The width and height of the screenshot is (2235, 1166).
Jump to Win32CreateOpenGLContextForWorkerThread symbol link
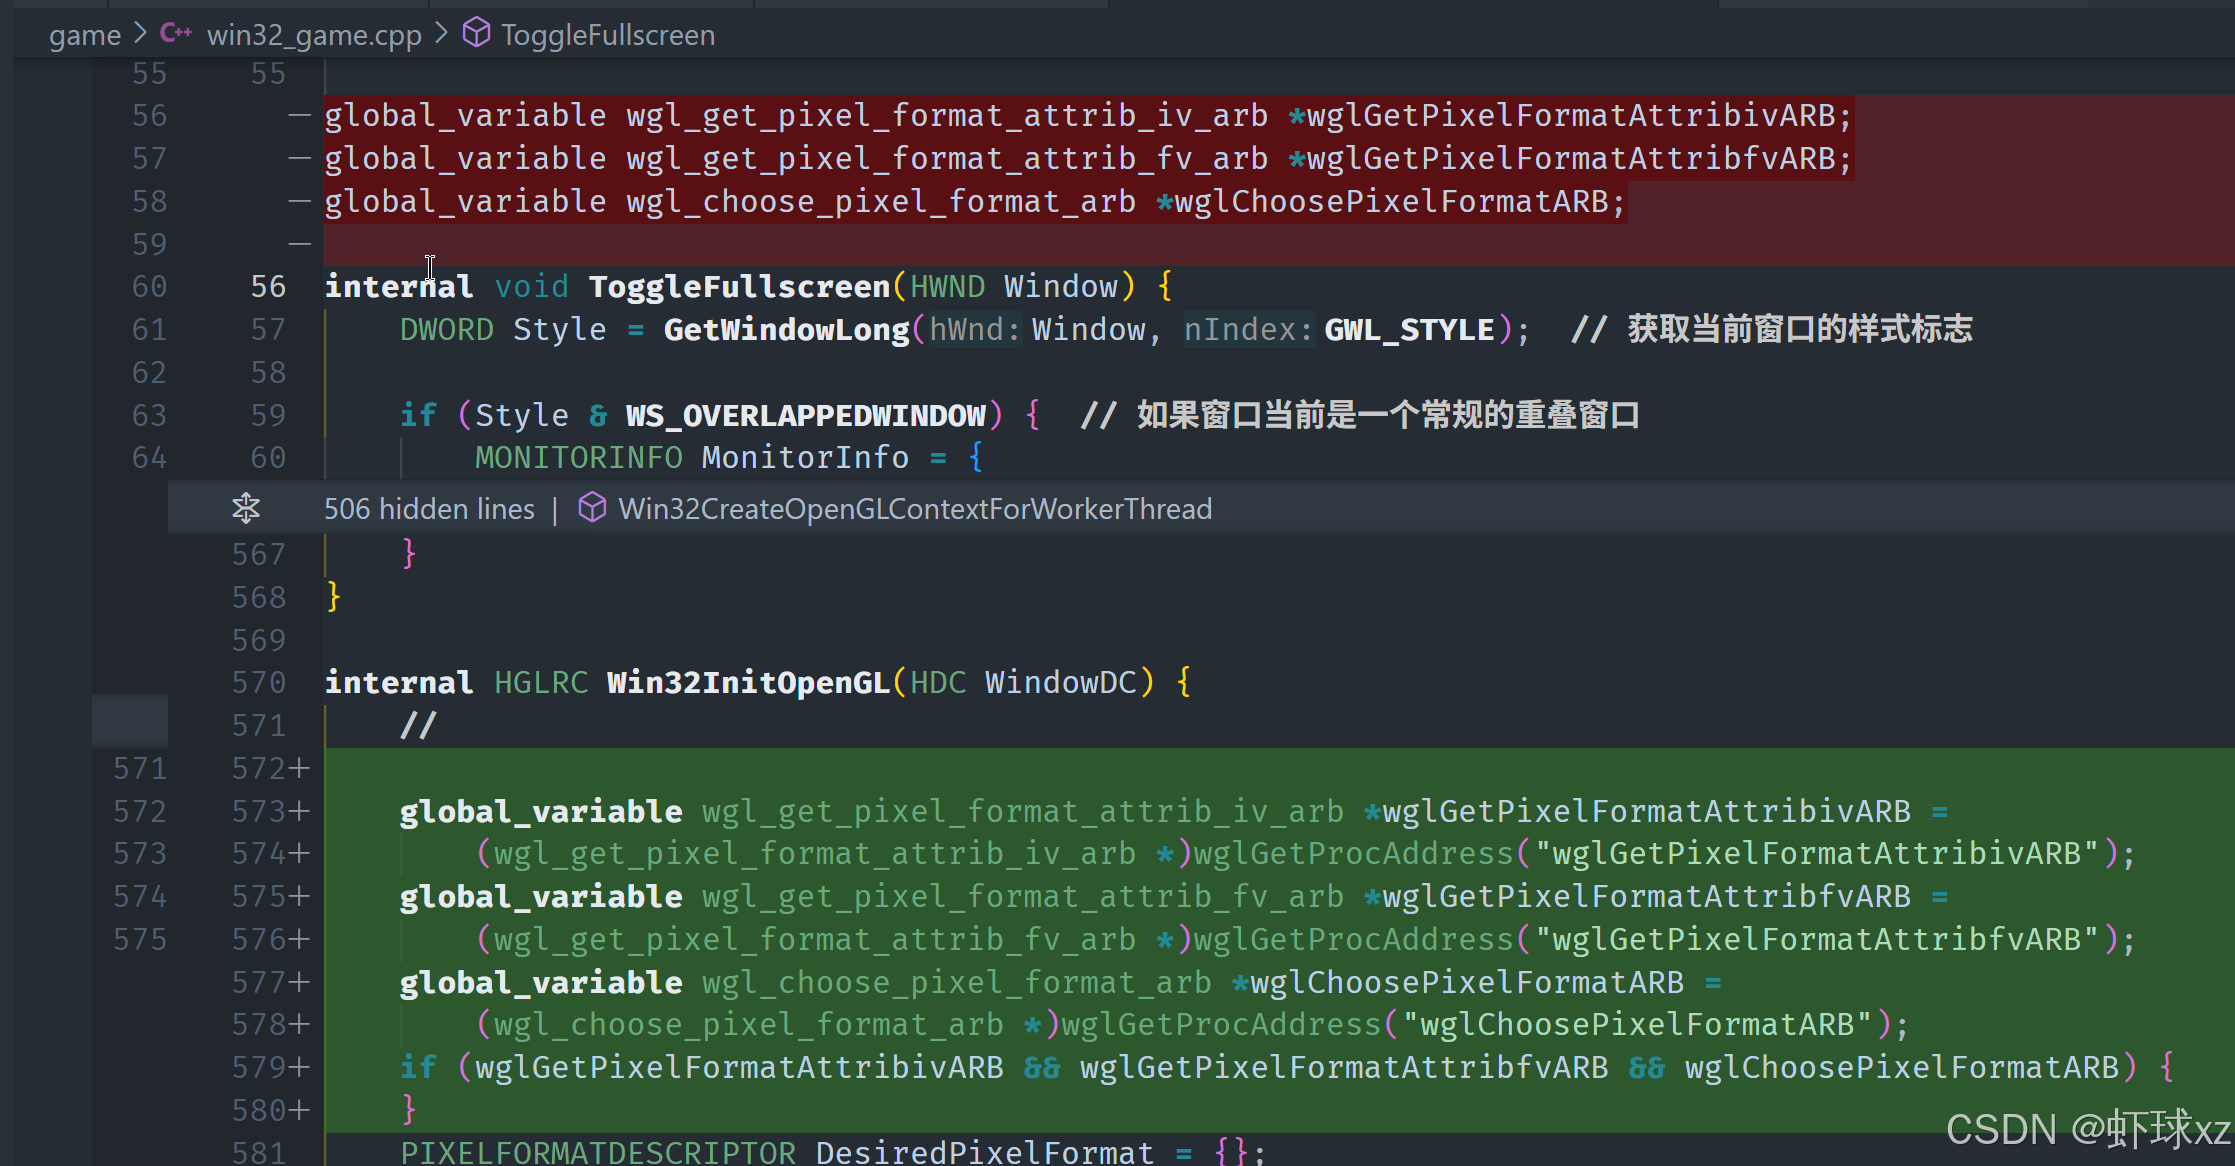click(x=914, y=509)
